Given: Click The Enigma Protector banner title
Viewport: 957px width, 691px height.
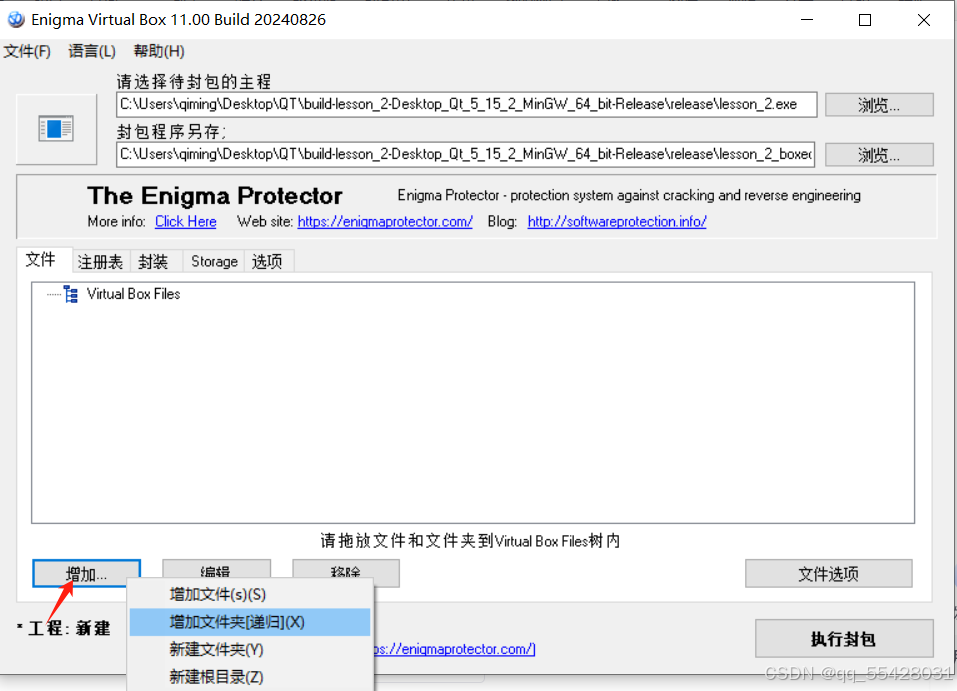Looking at the screenshot, I should click(215, 196).
